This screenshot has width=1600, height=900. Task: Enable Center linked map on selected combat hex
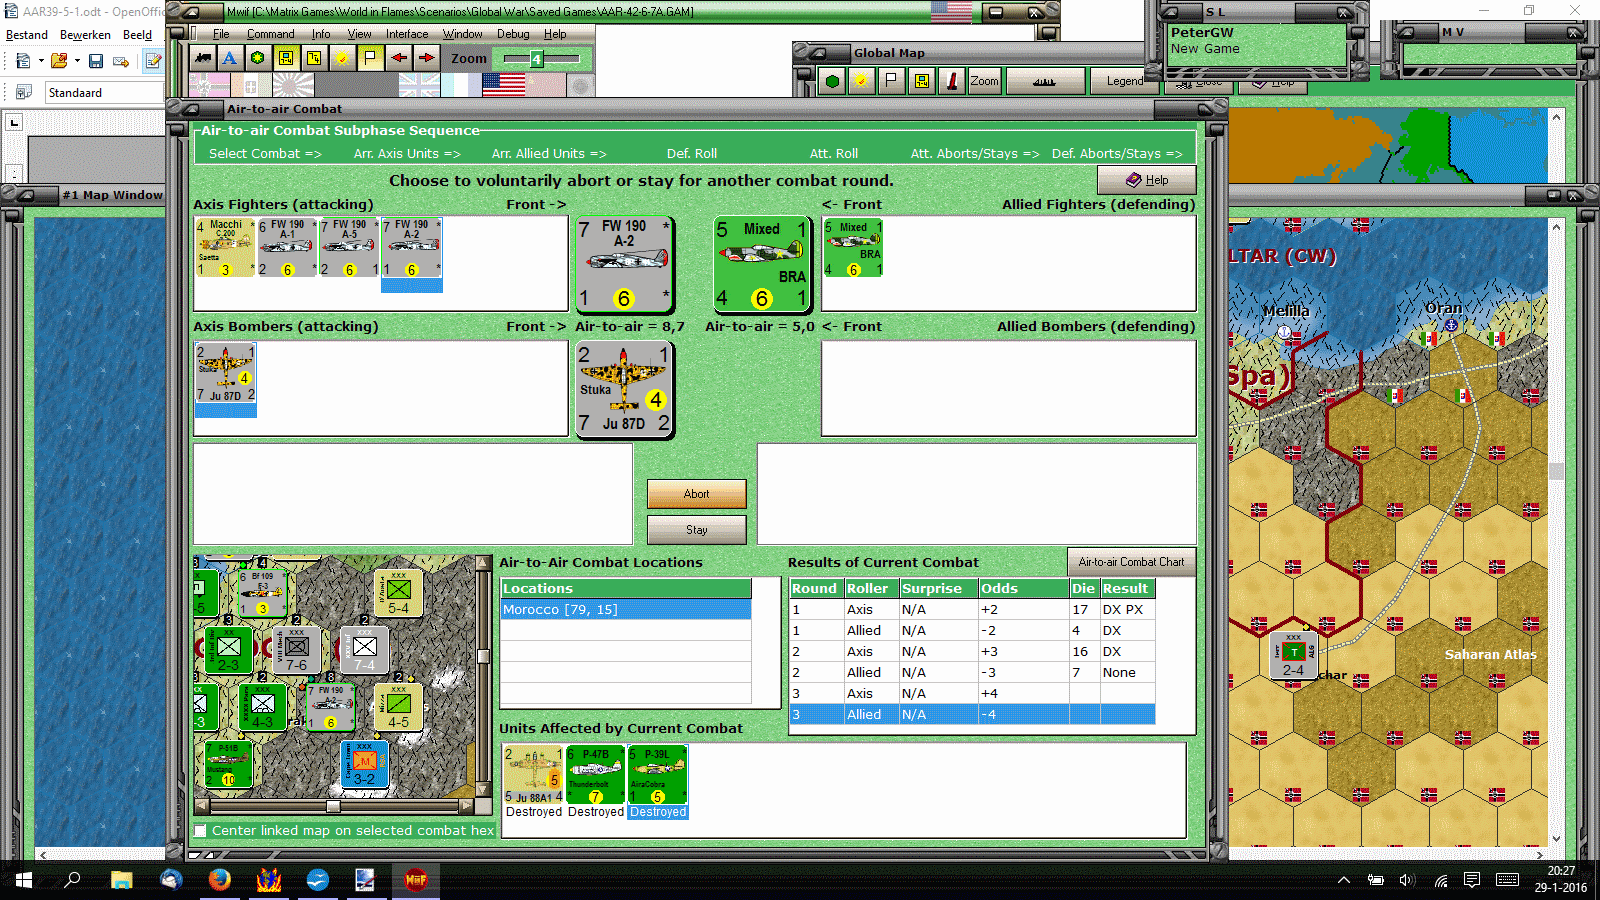point(201,831)
